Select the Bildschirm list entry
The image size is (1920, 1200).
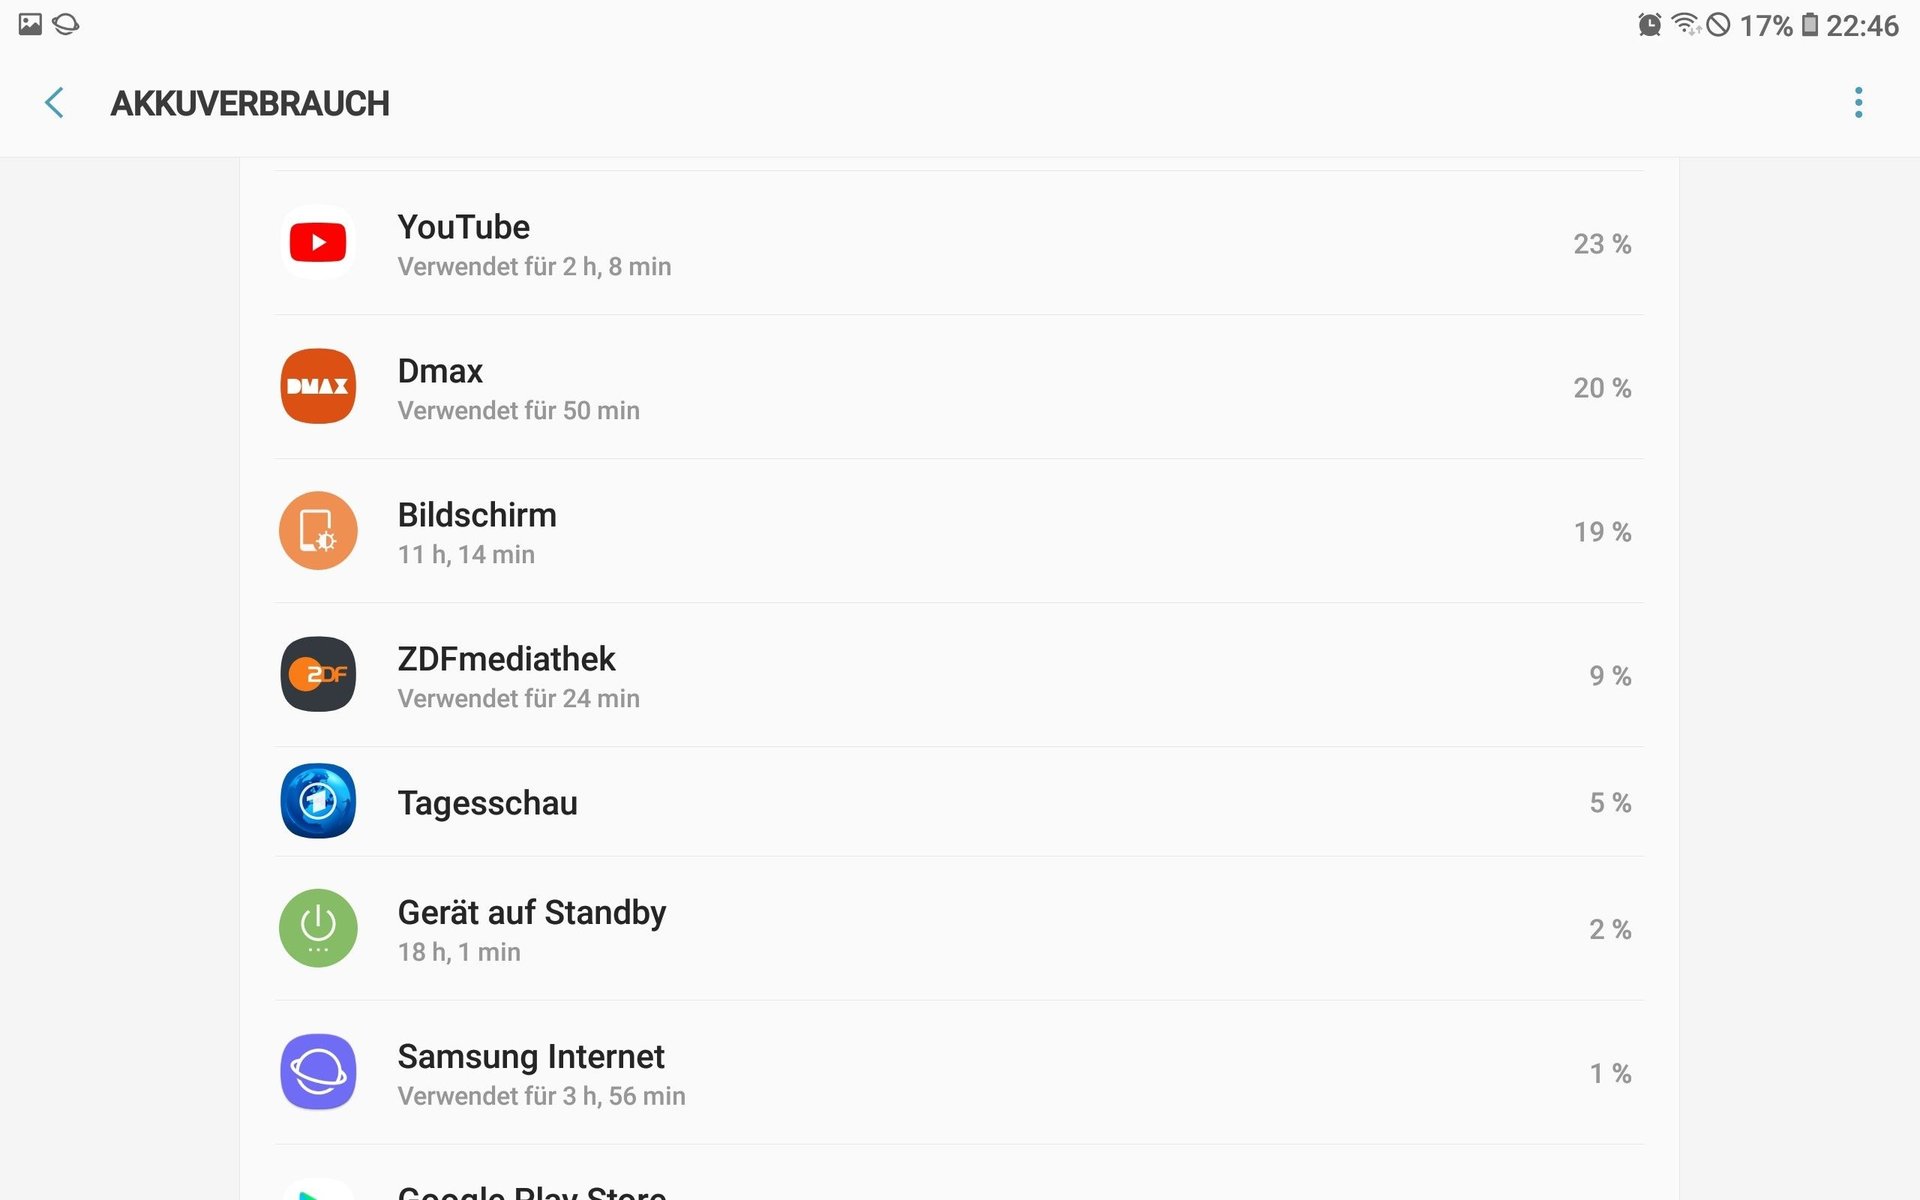pos(959,531)
